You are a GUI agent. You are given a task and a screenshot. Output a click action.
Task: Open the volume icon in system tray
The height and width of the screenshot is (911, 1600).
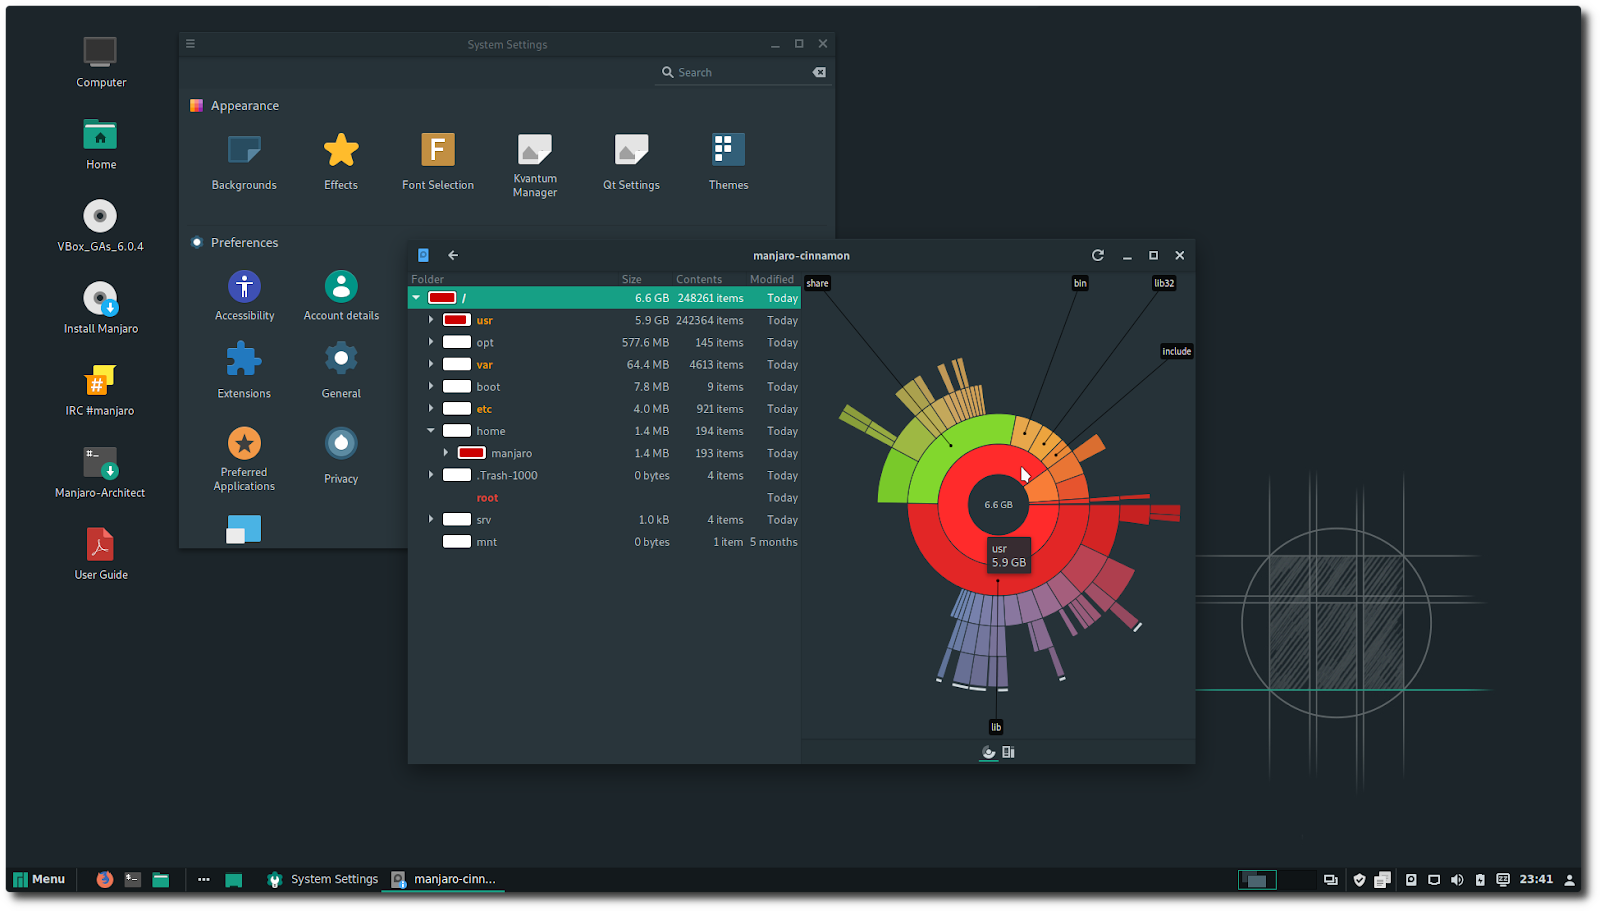point(1457,880)
